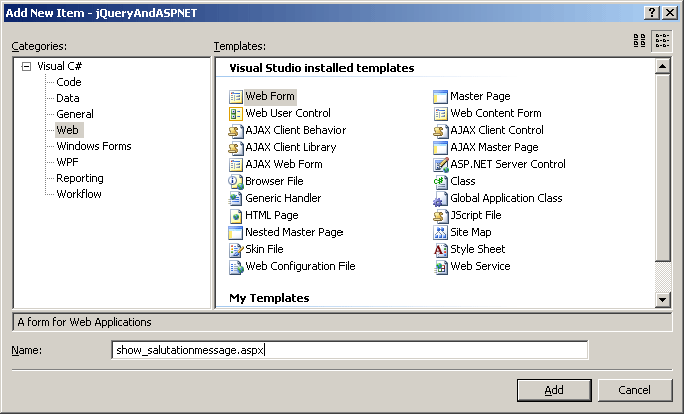
Task: Select the Style Sheet icon
Action: coord(441,250)
